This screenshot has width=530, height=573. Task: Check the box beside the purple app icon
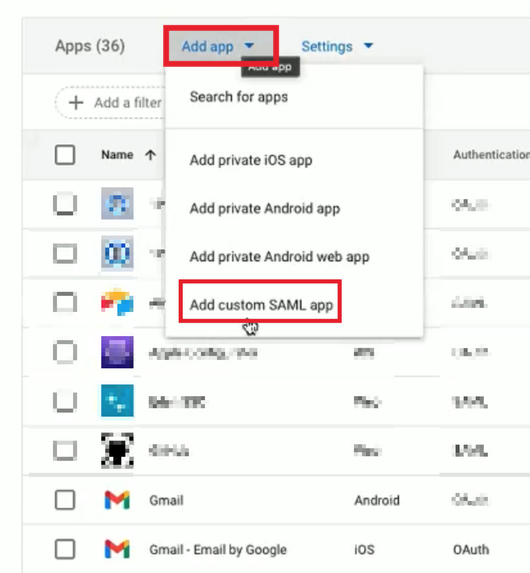point(65,352)
